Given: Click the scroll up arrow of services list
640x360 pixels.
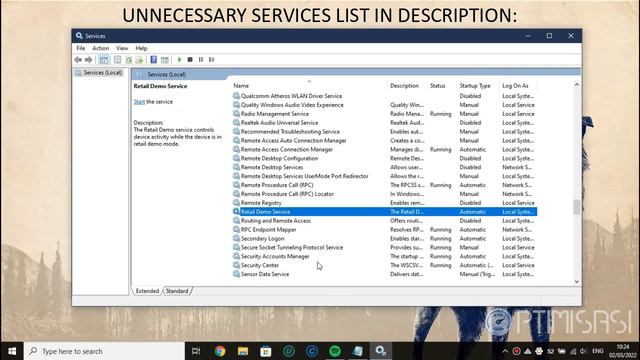Looking at the screenshot, I should point(576,85).
